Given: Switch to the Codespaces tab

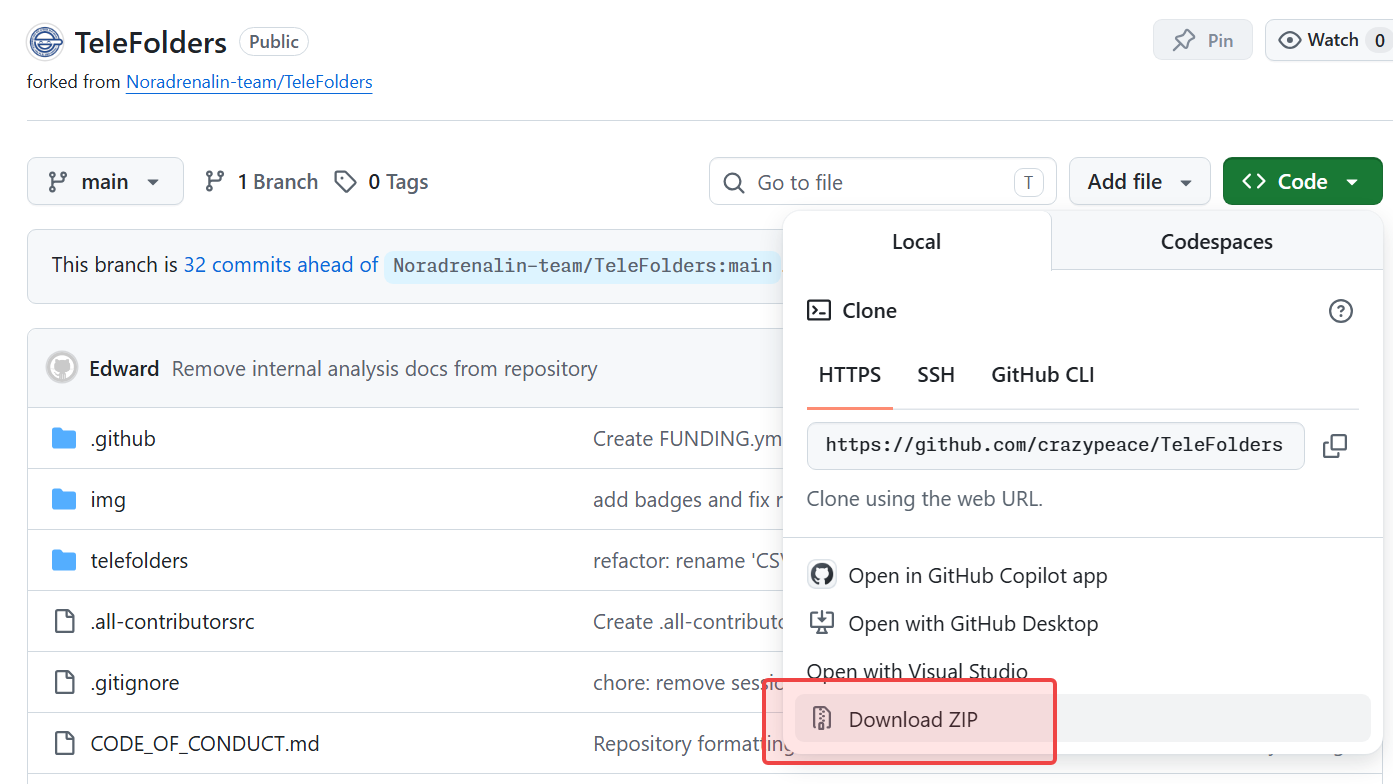Looking at the screenshot, I should (x=1216, y=242).
